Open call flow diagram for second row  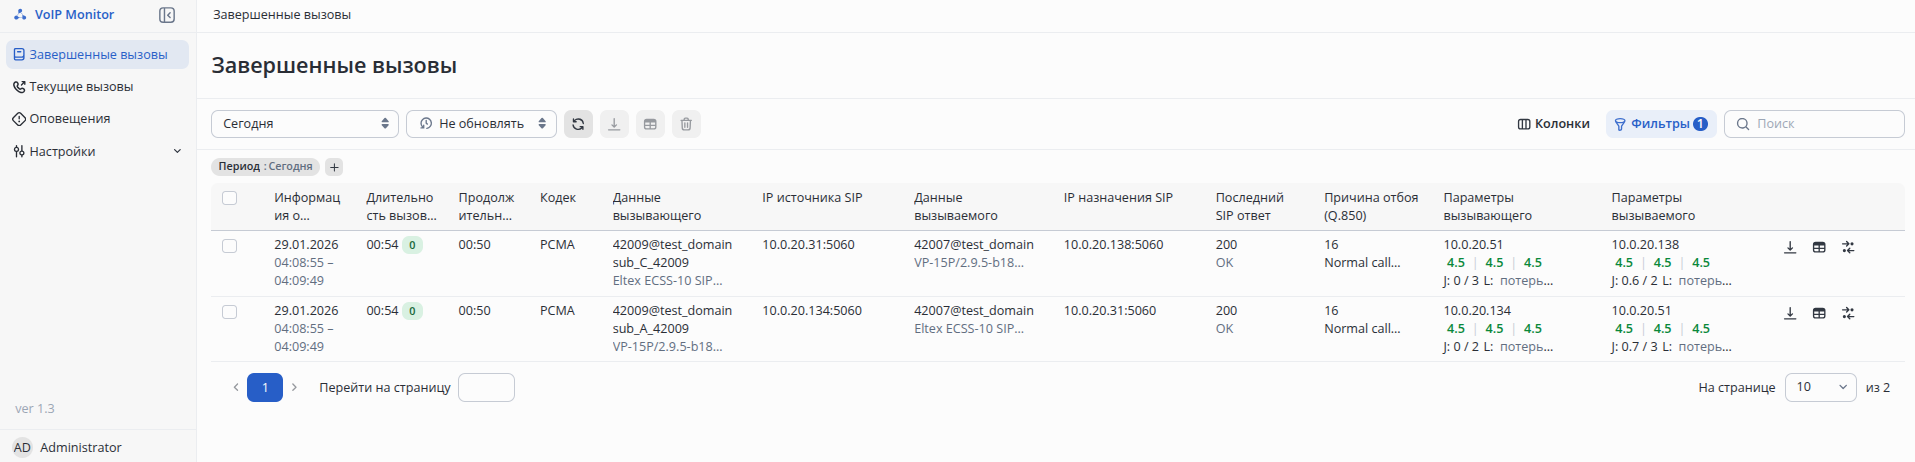pyautogui.click(x=1848, y=313)
